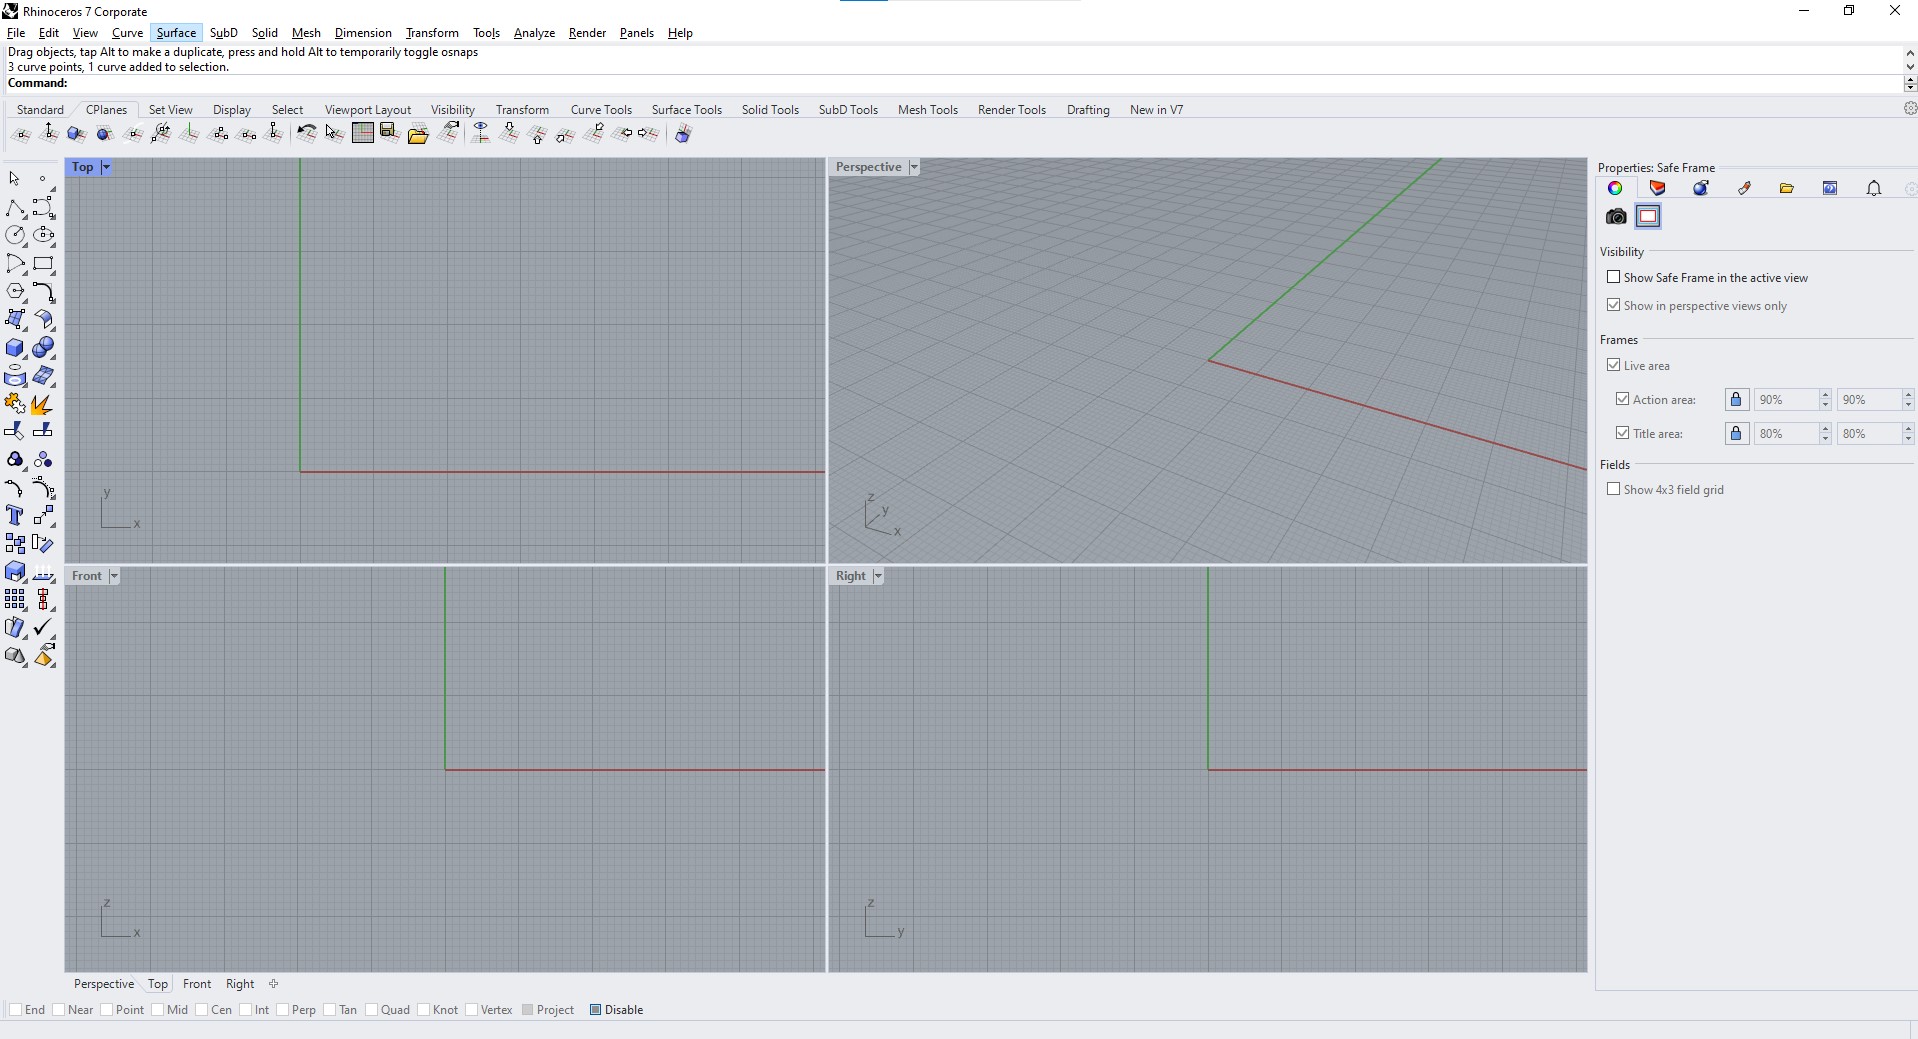The width and height of the screenshot is (1918, 1039).
Task: Open the color wheel Properties panel tab
Action: coord(1615,188)
